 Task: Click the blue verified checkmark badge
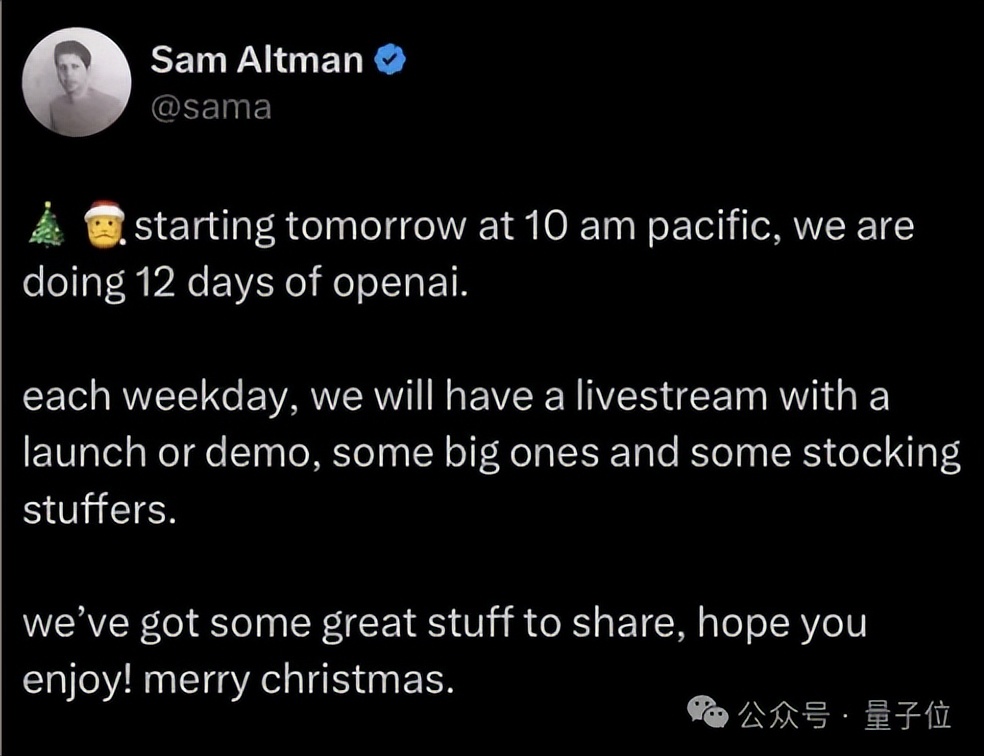pyautogui.click(x=389, y=61)
